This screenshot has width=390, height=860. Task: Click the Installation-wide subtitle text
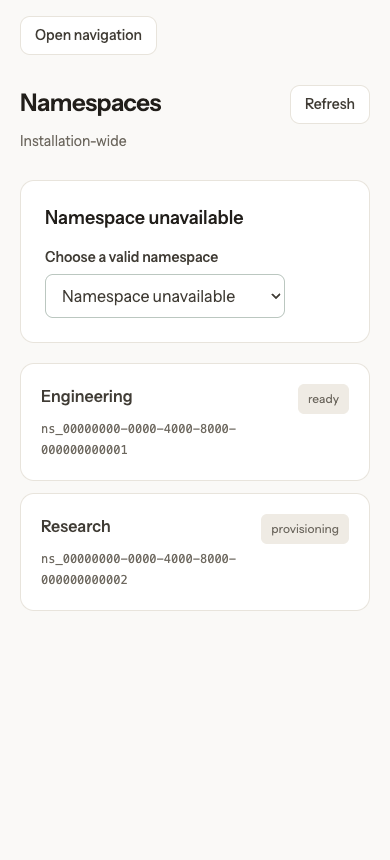click(x=73, y=141)
